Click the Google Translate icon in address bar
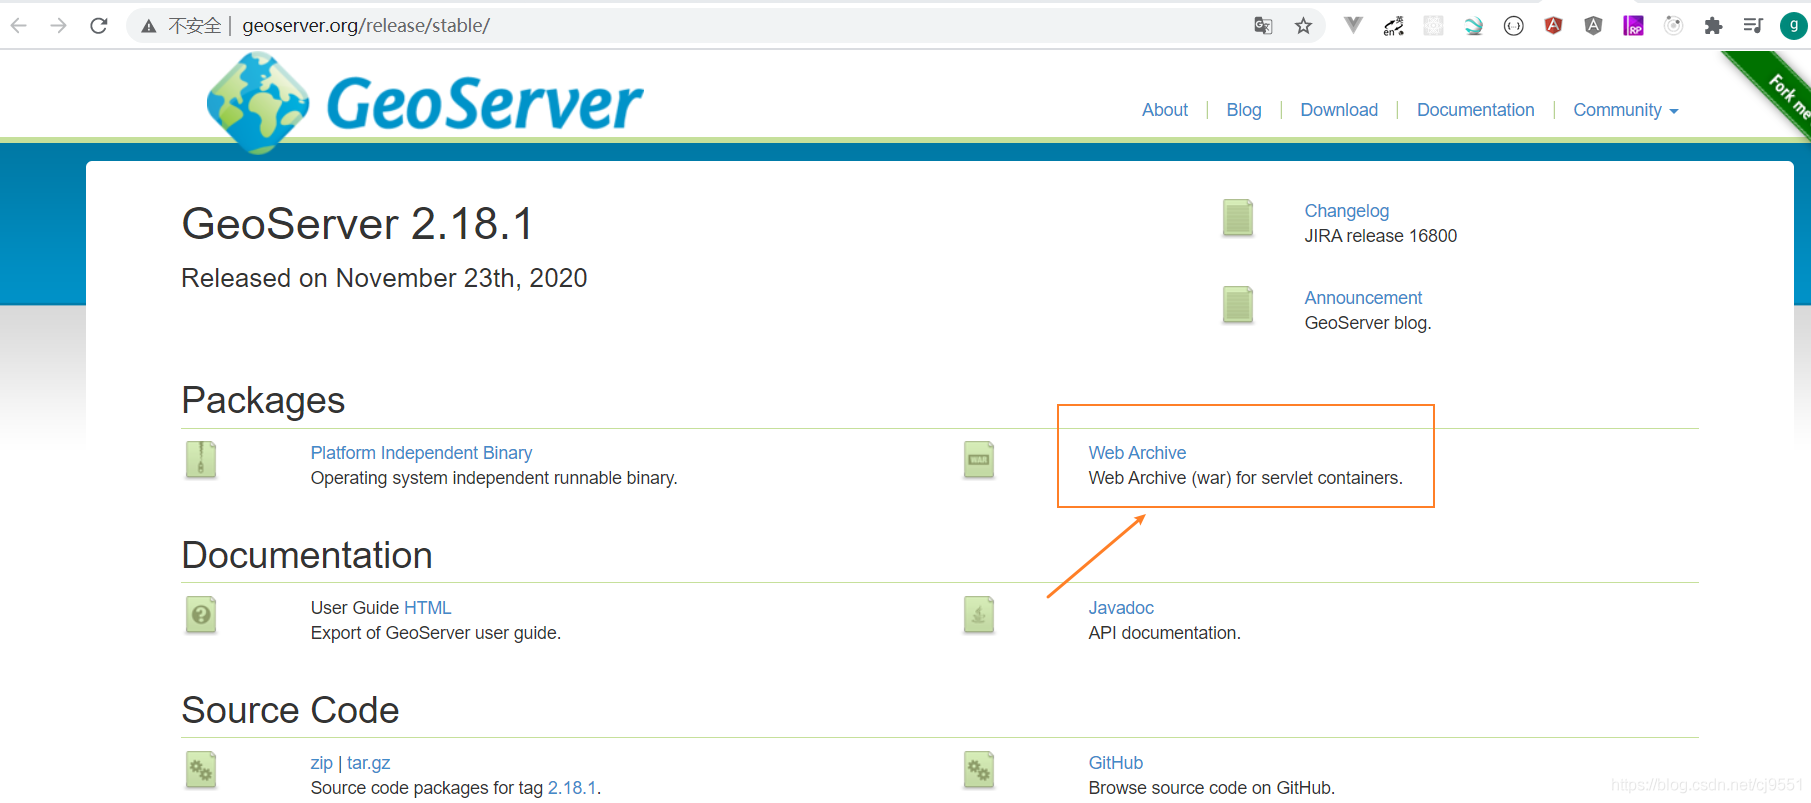 pos(1263,26)
